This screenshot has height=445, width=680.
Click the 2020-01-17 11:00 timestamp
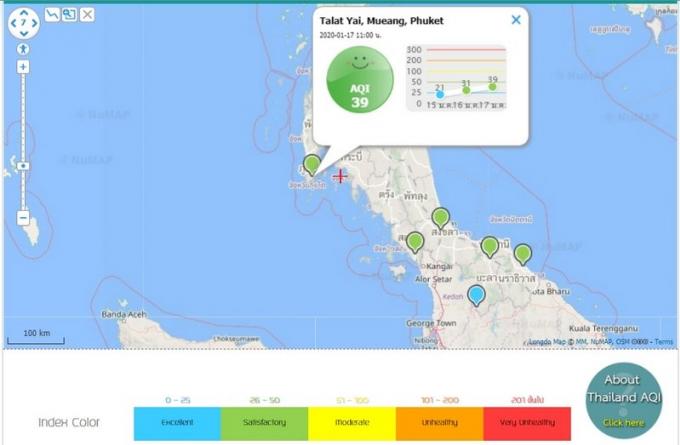click(350, 35)
